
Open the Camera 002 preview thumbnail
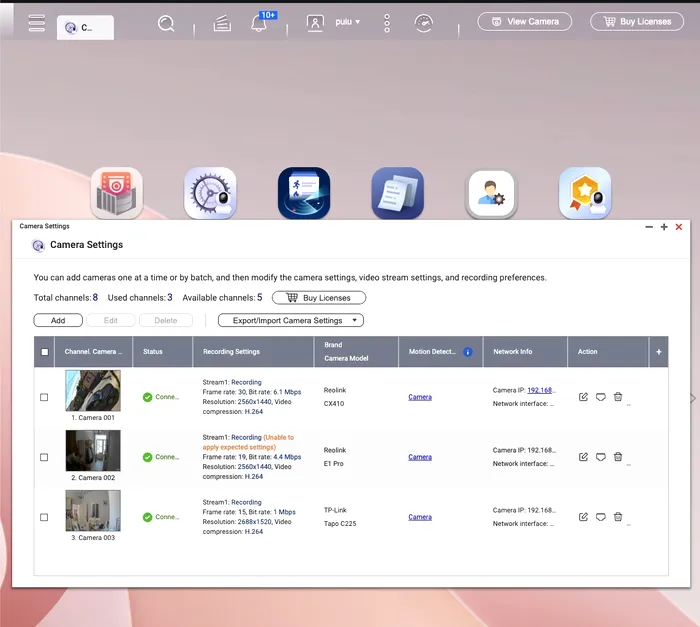click(x=93, y=451)
